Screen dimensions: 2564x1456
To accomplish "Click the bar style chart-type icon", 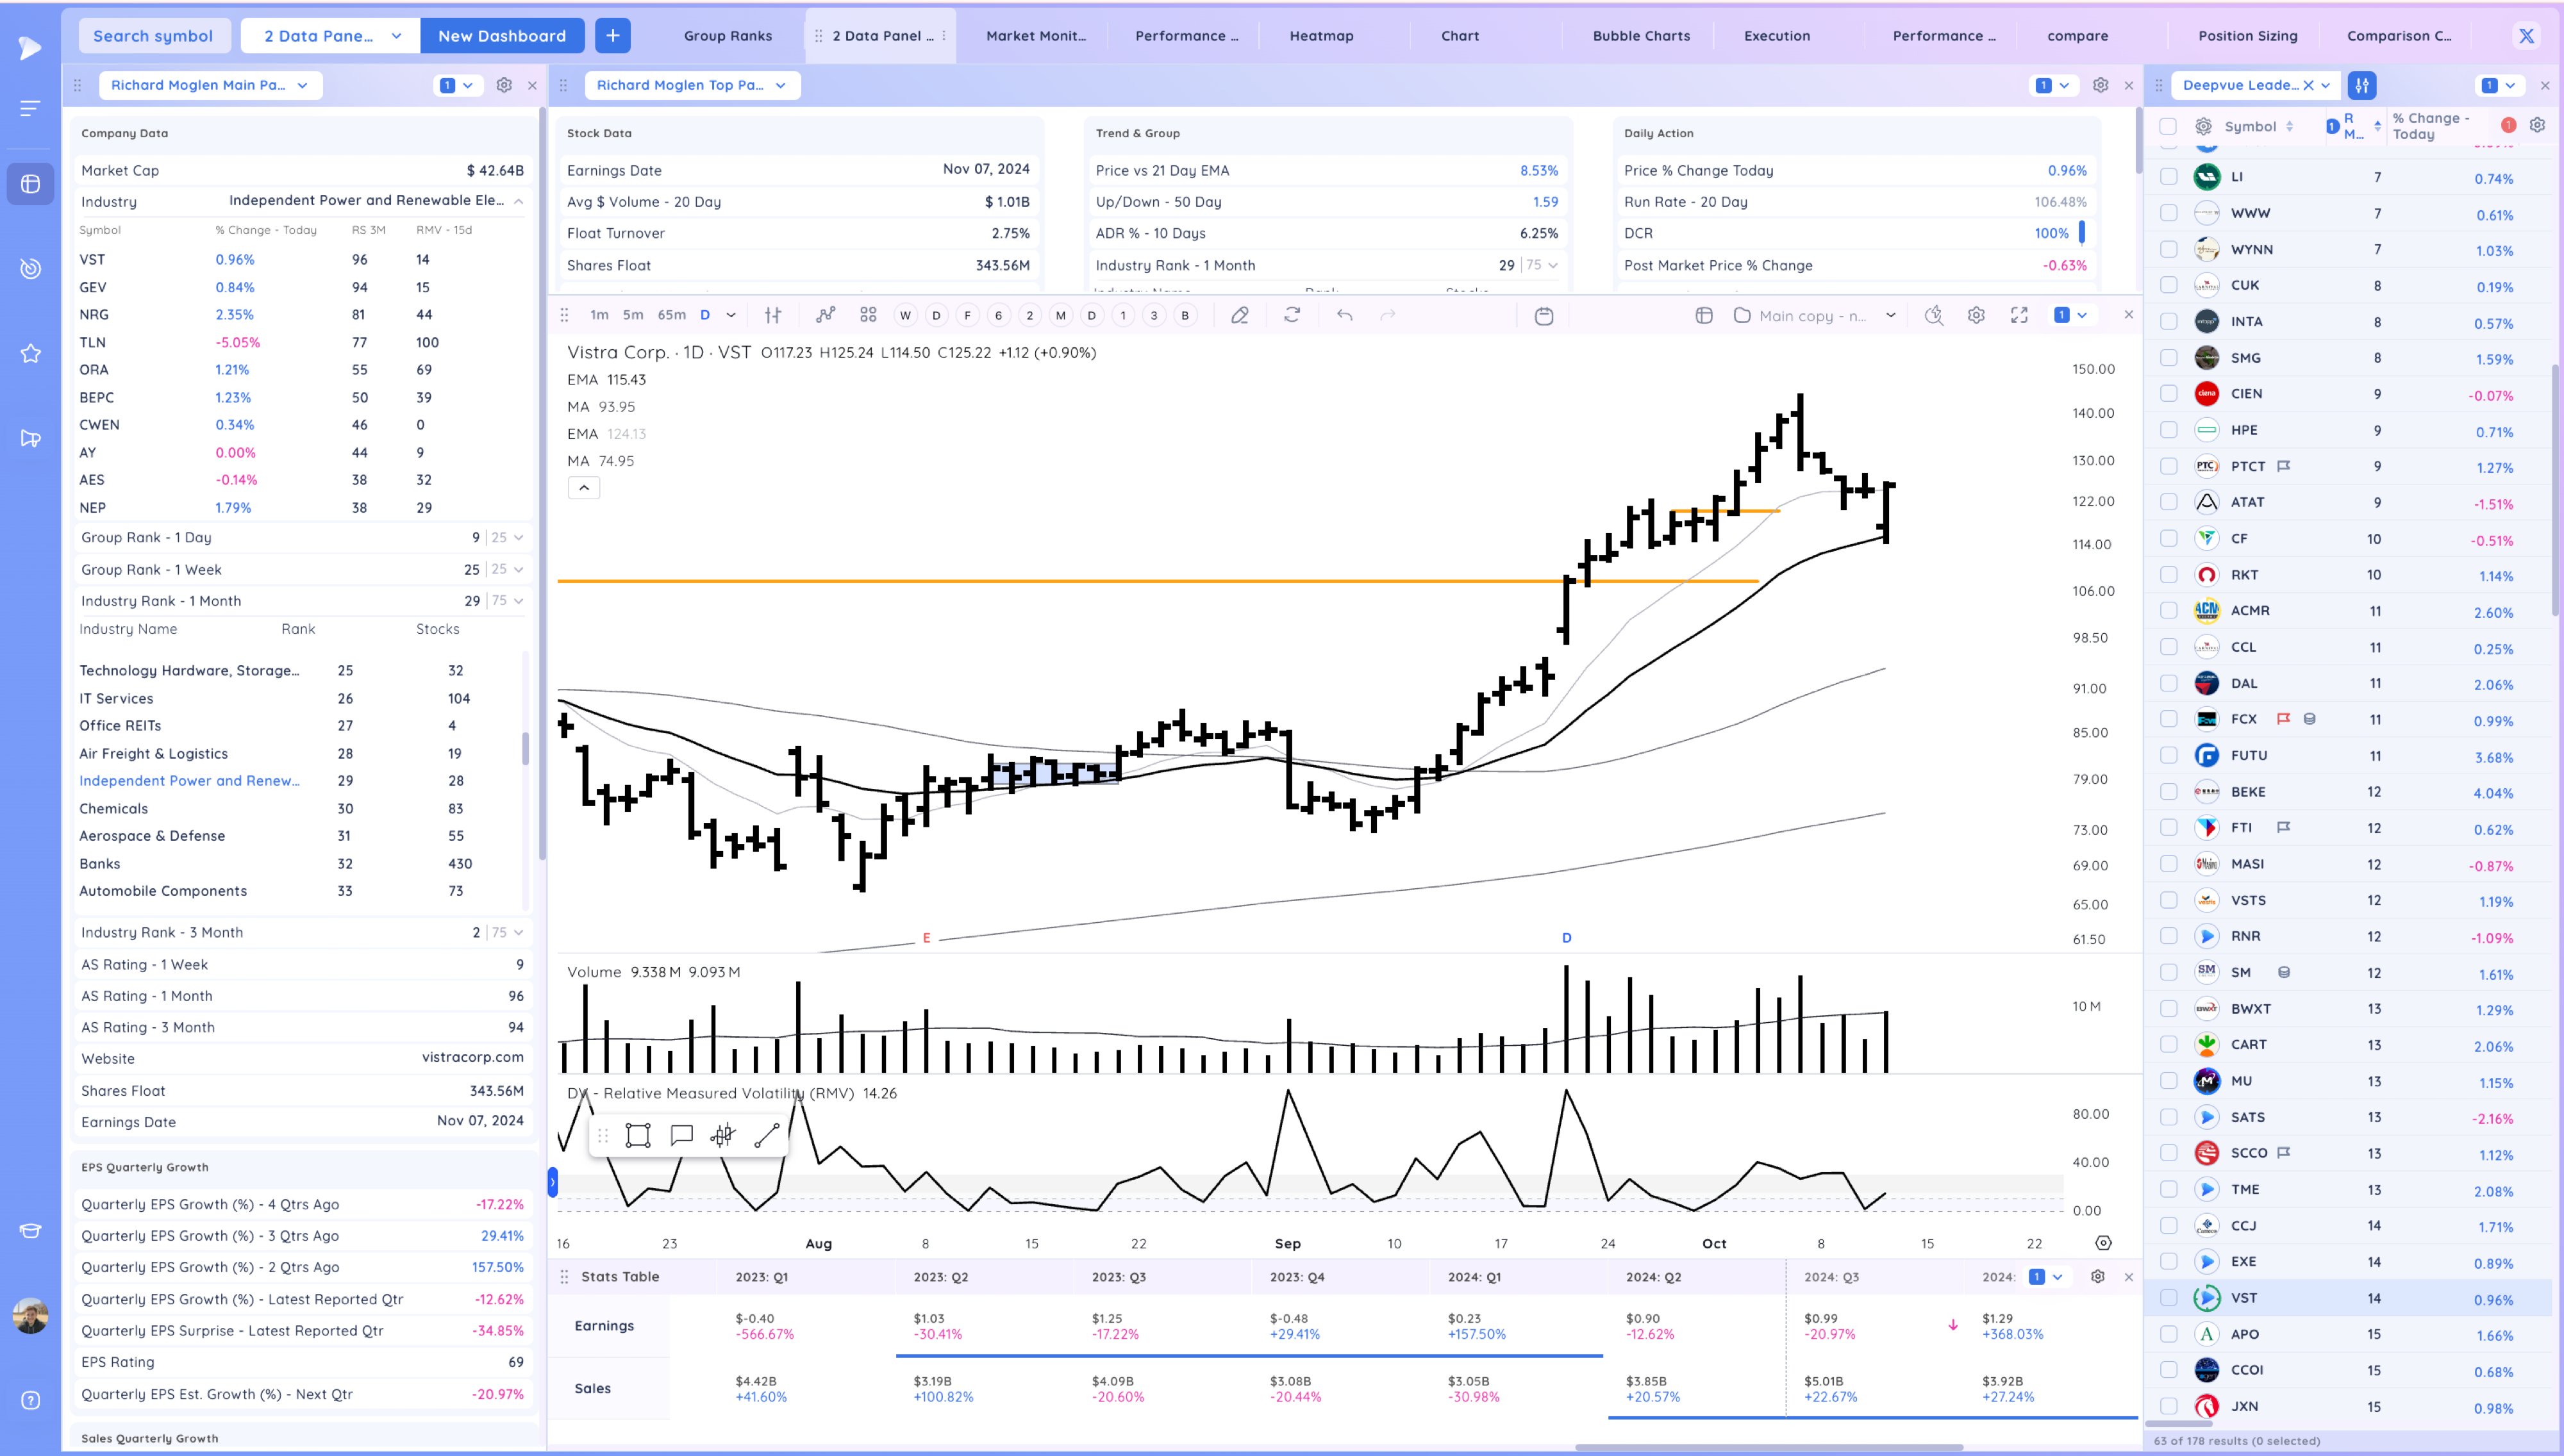I will point(773,315).
